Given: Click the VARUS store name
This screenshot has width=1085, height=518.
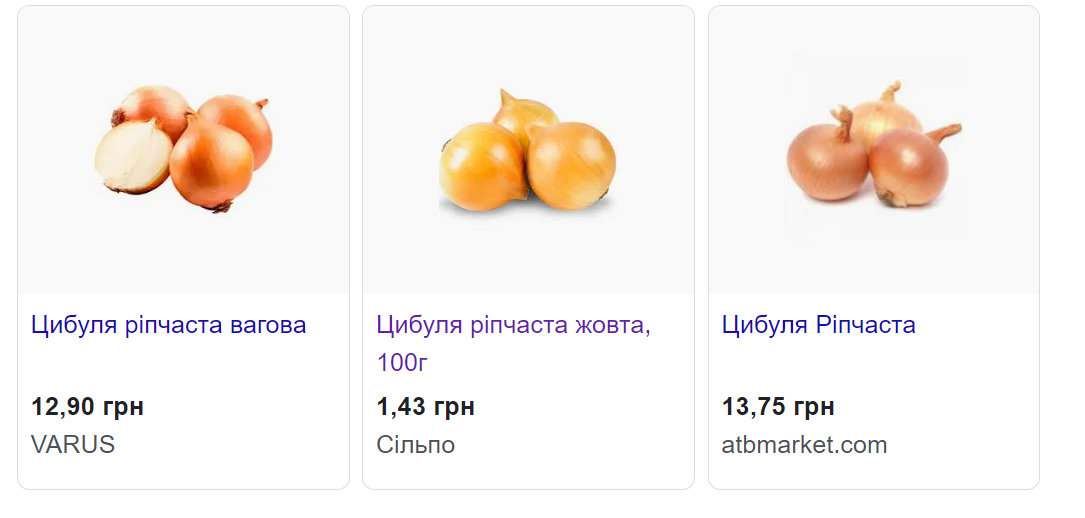Looking at the screenshot, I should pyautogui.click(x=73, y=445).
